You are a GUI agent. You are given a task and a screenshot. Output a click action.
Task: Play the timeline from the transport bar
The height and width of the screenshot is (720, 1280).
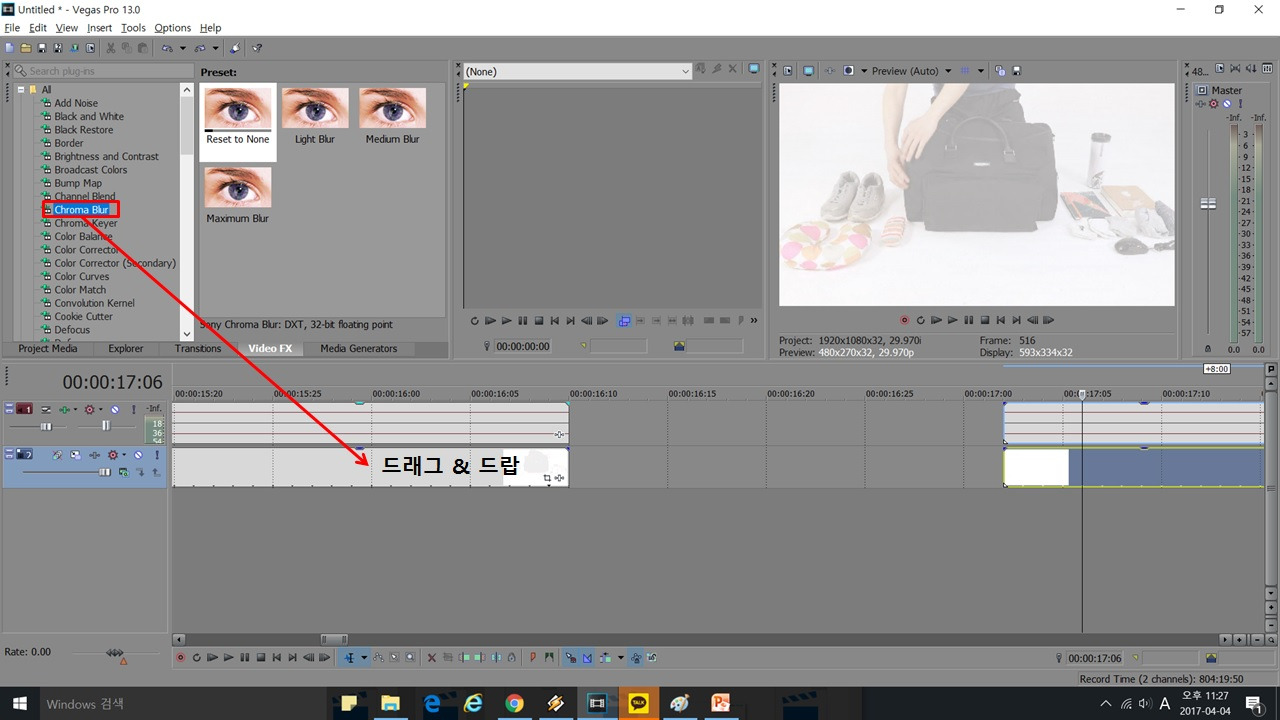(x=229, y=657)
